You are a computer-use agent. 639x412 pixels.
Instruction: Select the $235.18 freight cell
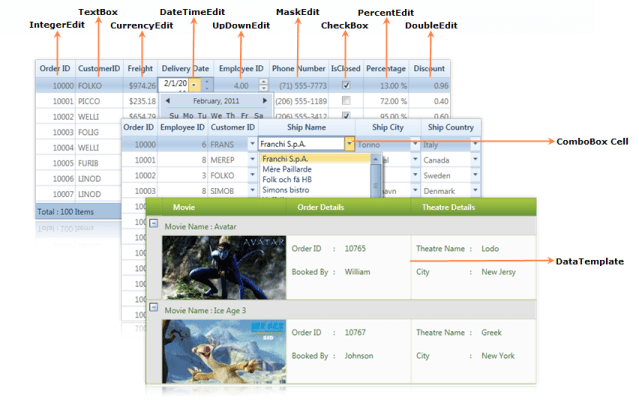click(x=140, y=101)
